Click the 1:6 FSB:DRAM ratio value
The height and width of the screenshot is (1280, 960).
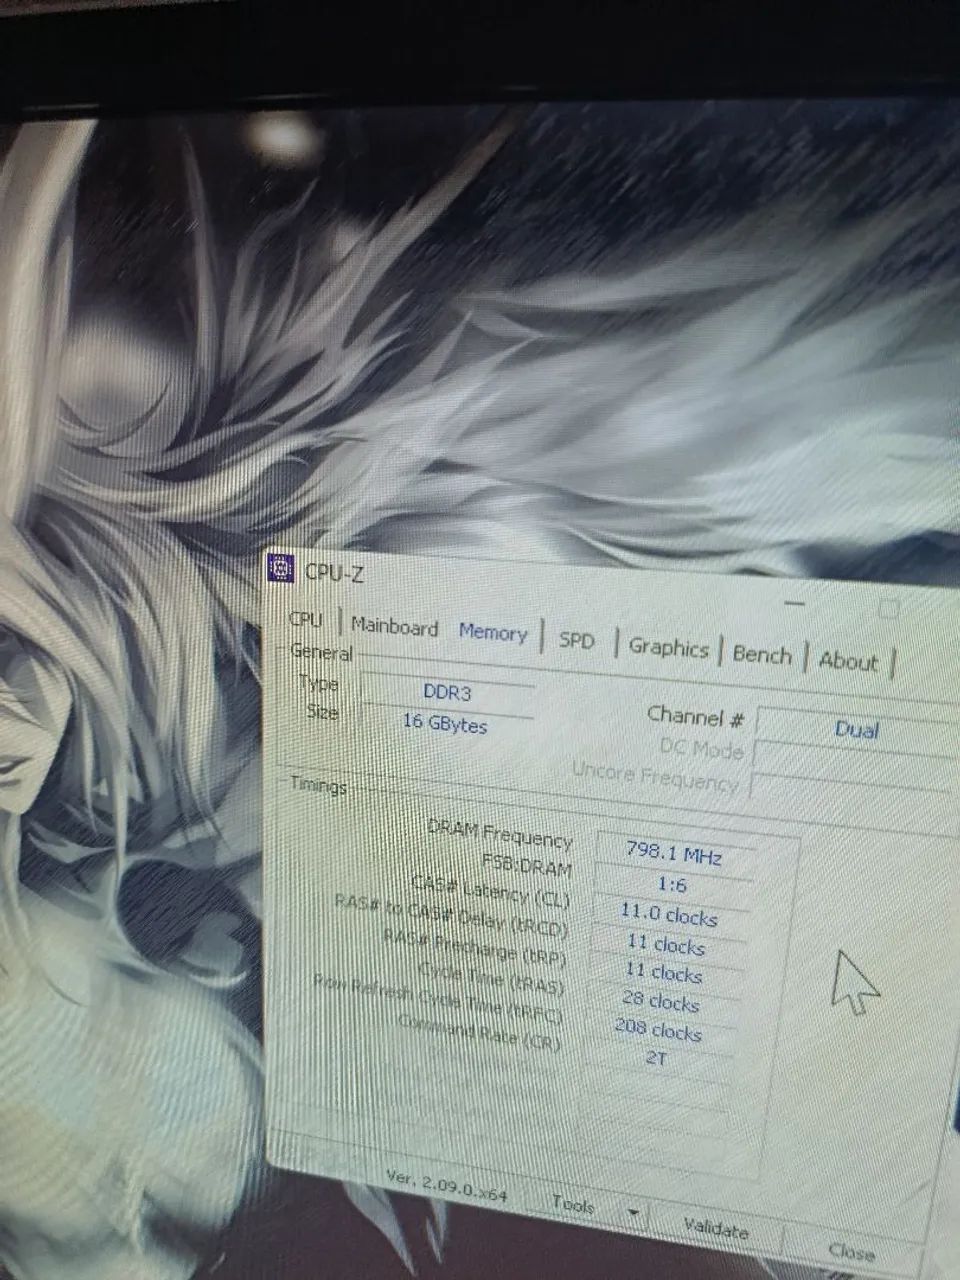click(671, 884)
